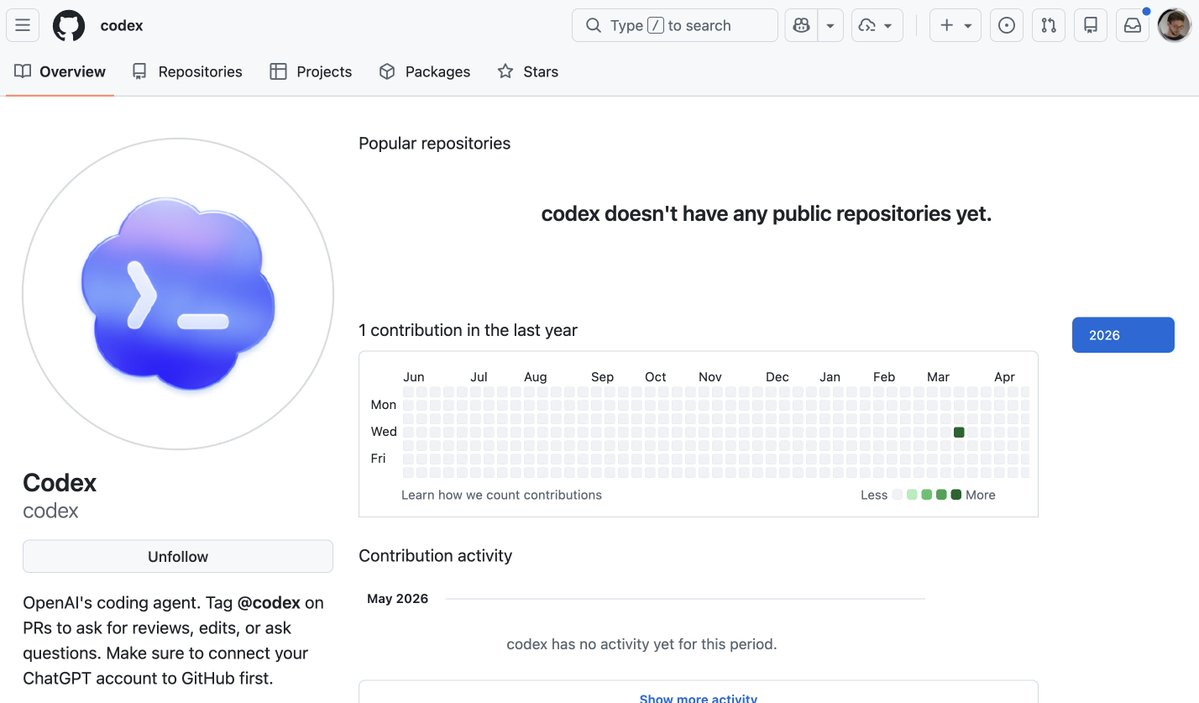The width and height of the screenshot is (1199, 703).
Task: Go to GitHub home via Octocat logo
Action: [x=69, y=25]
